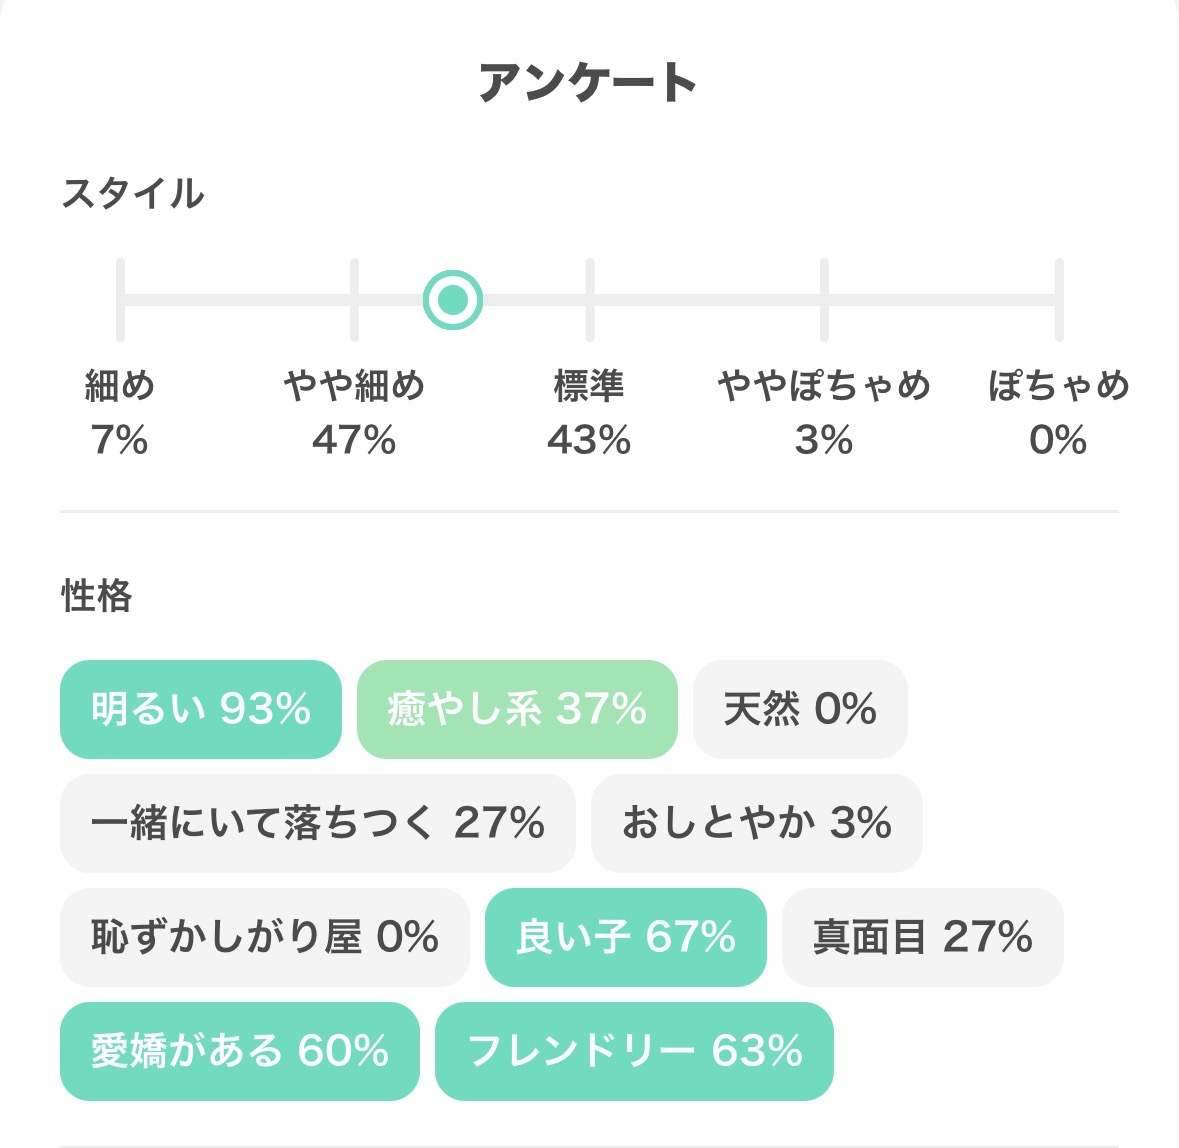
Task: Click the slider tick above ぽちゃめ
Action: tap(1059, 300)
